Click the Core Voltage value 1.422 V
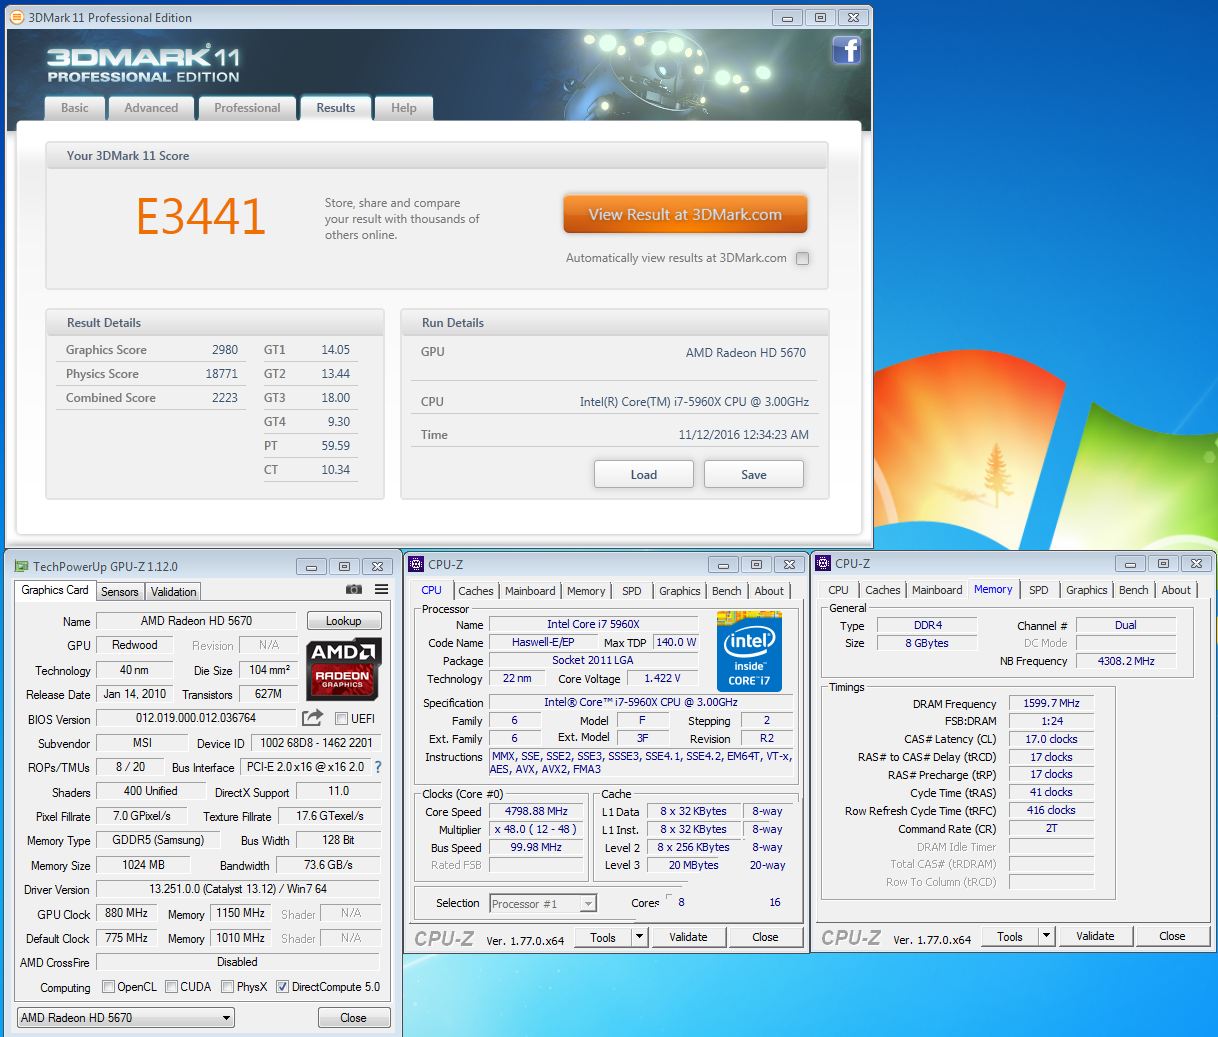The height and width of the screenshot is (1037, 1218). 662,678
